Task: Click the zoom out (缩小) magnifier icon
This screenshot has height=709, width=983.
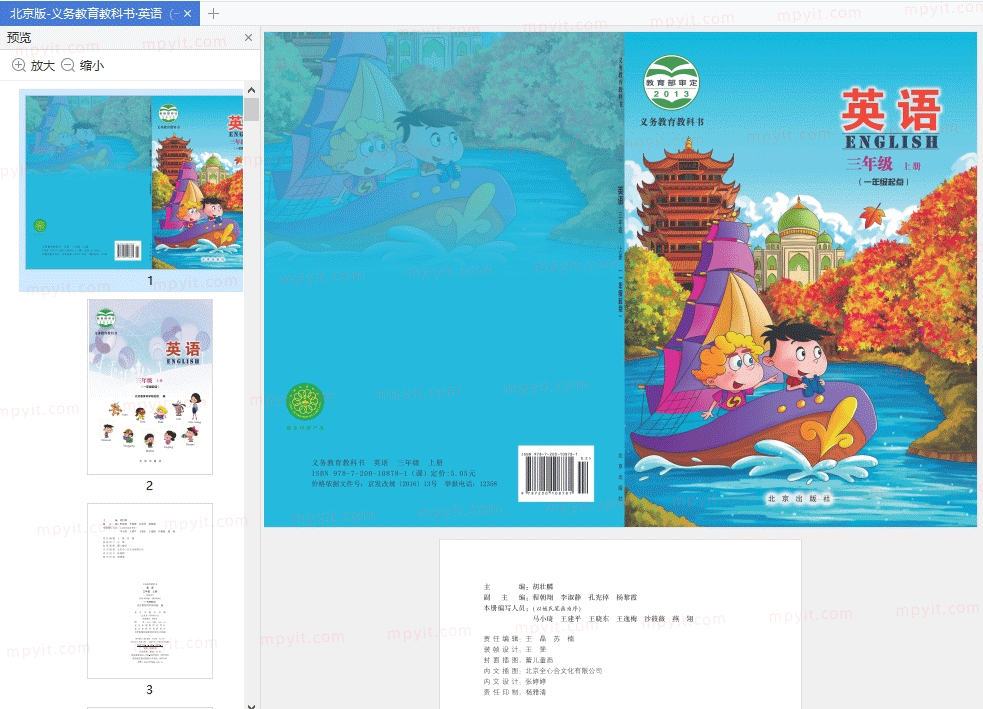Action: coord(68,65)
